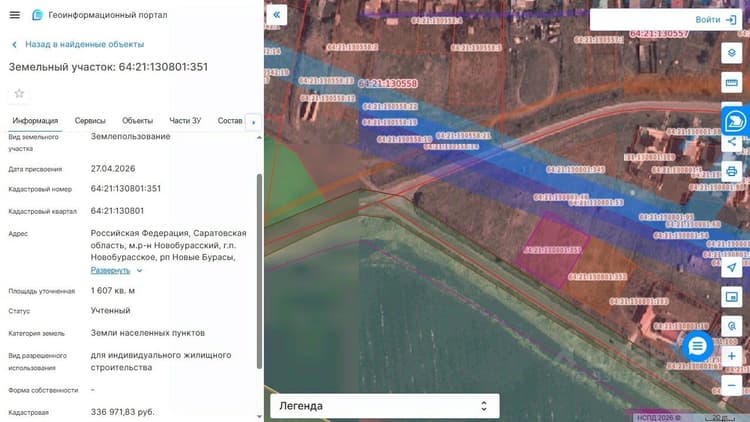Image resolution: width=750 pixels, height=422 pixels.
Task: Show more tabs with right arrow
Action: point(253,122)
